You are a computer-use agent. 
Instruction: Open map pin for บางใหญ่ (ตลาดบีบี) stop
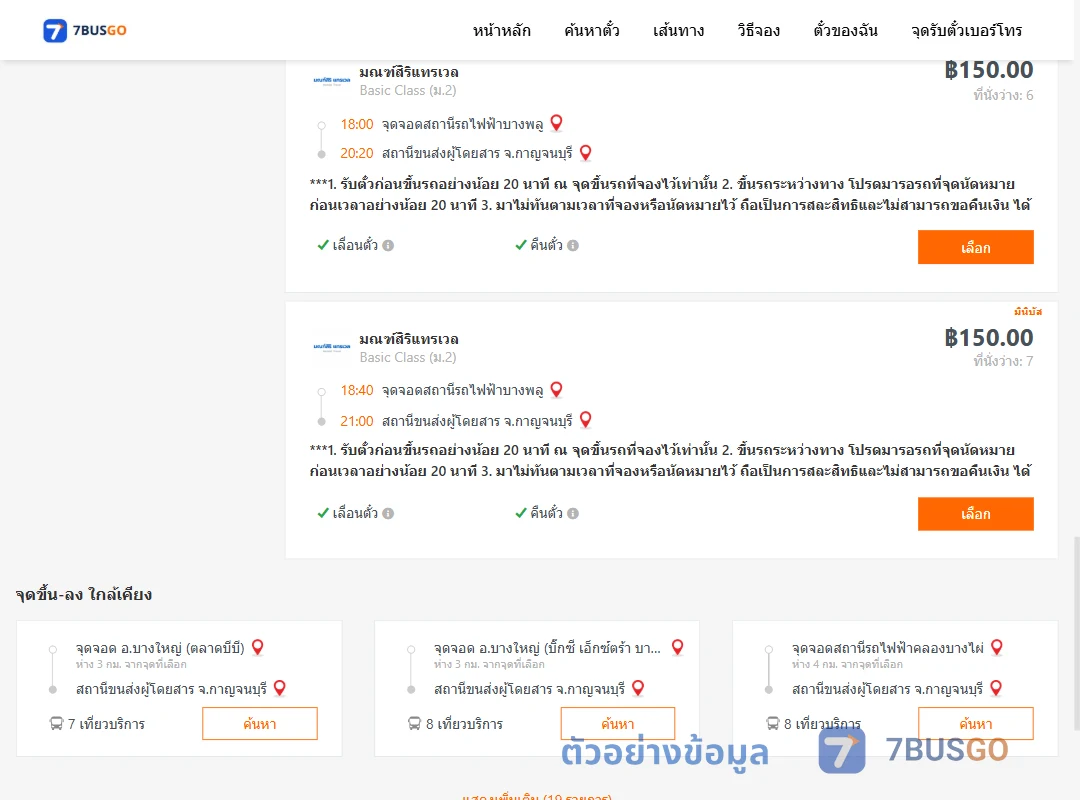pos(258,647)
